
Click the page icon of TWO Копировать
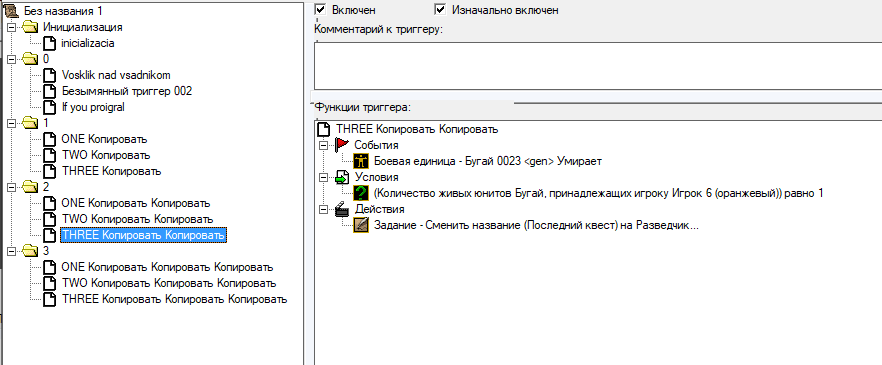50,155
